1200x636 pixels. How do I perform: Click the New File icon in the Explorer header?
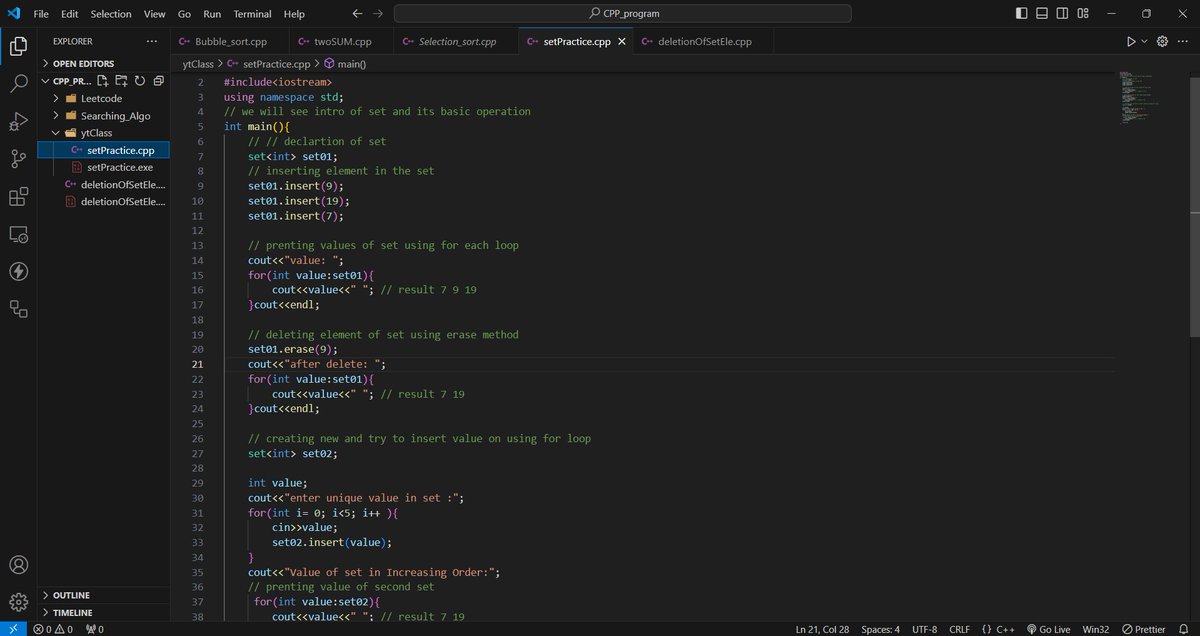click(x=103, y=81)
